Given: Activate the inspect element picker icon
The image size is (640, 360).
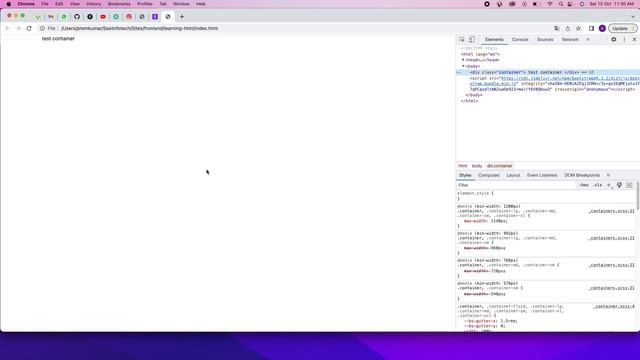Looking at the screenshot, I should 462,40.
